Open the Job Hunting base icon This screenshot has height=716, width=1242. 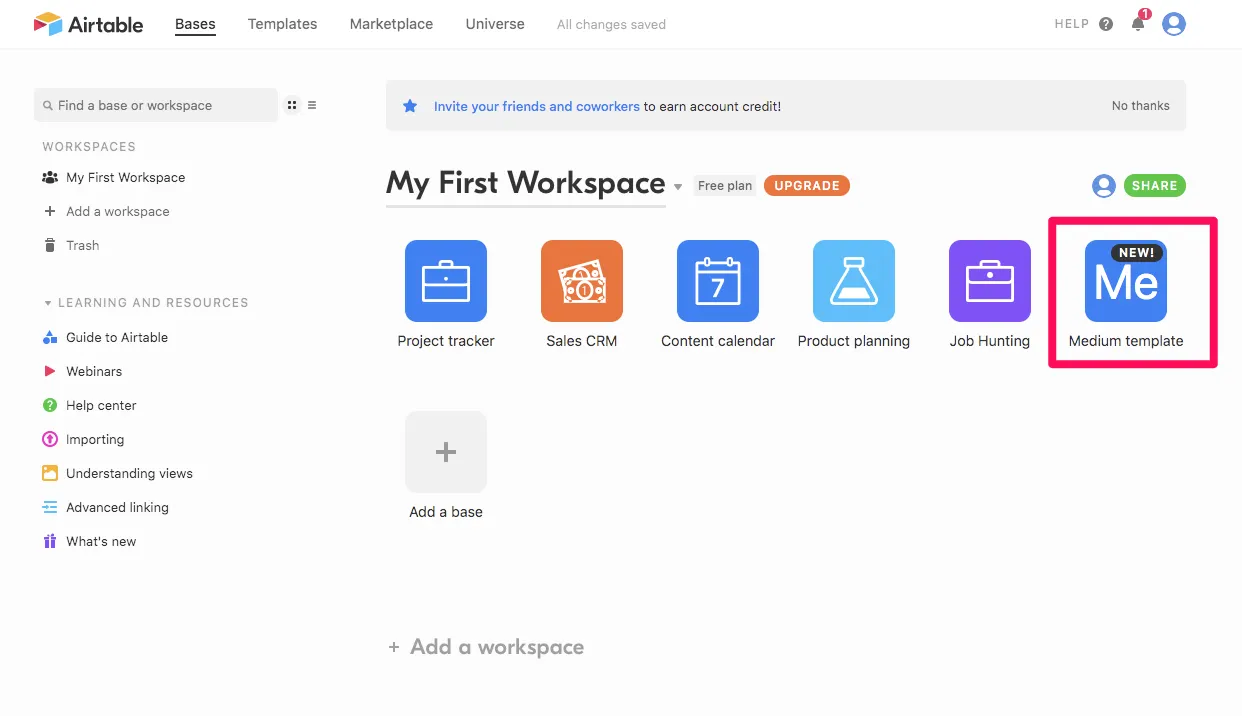pyautogui.click(x=990, y=281)
